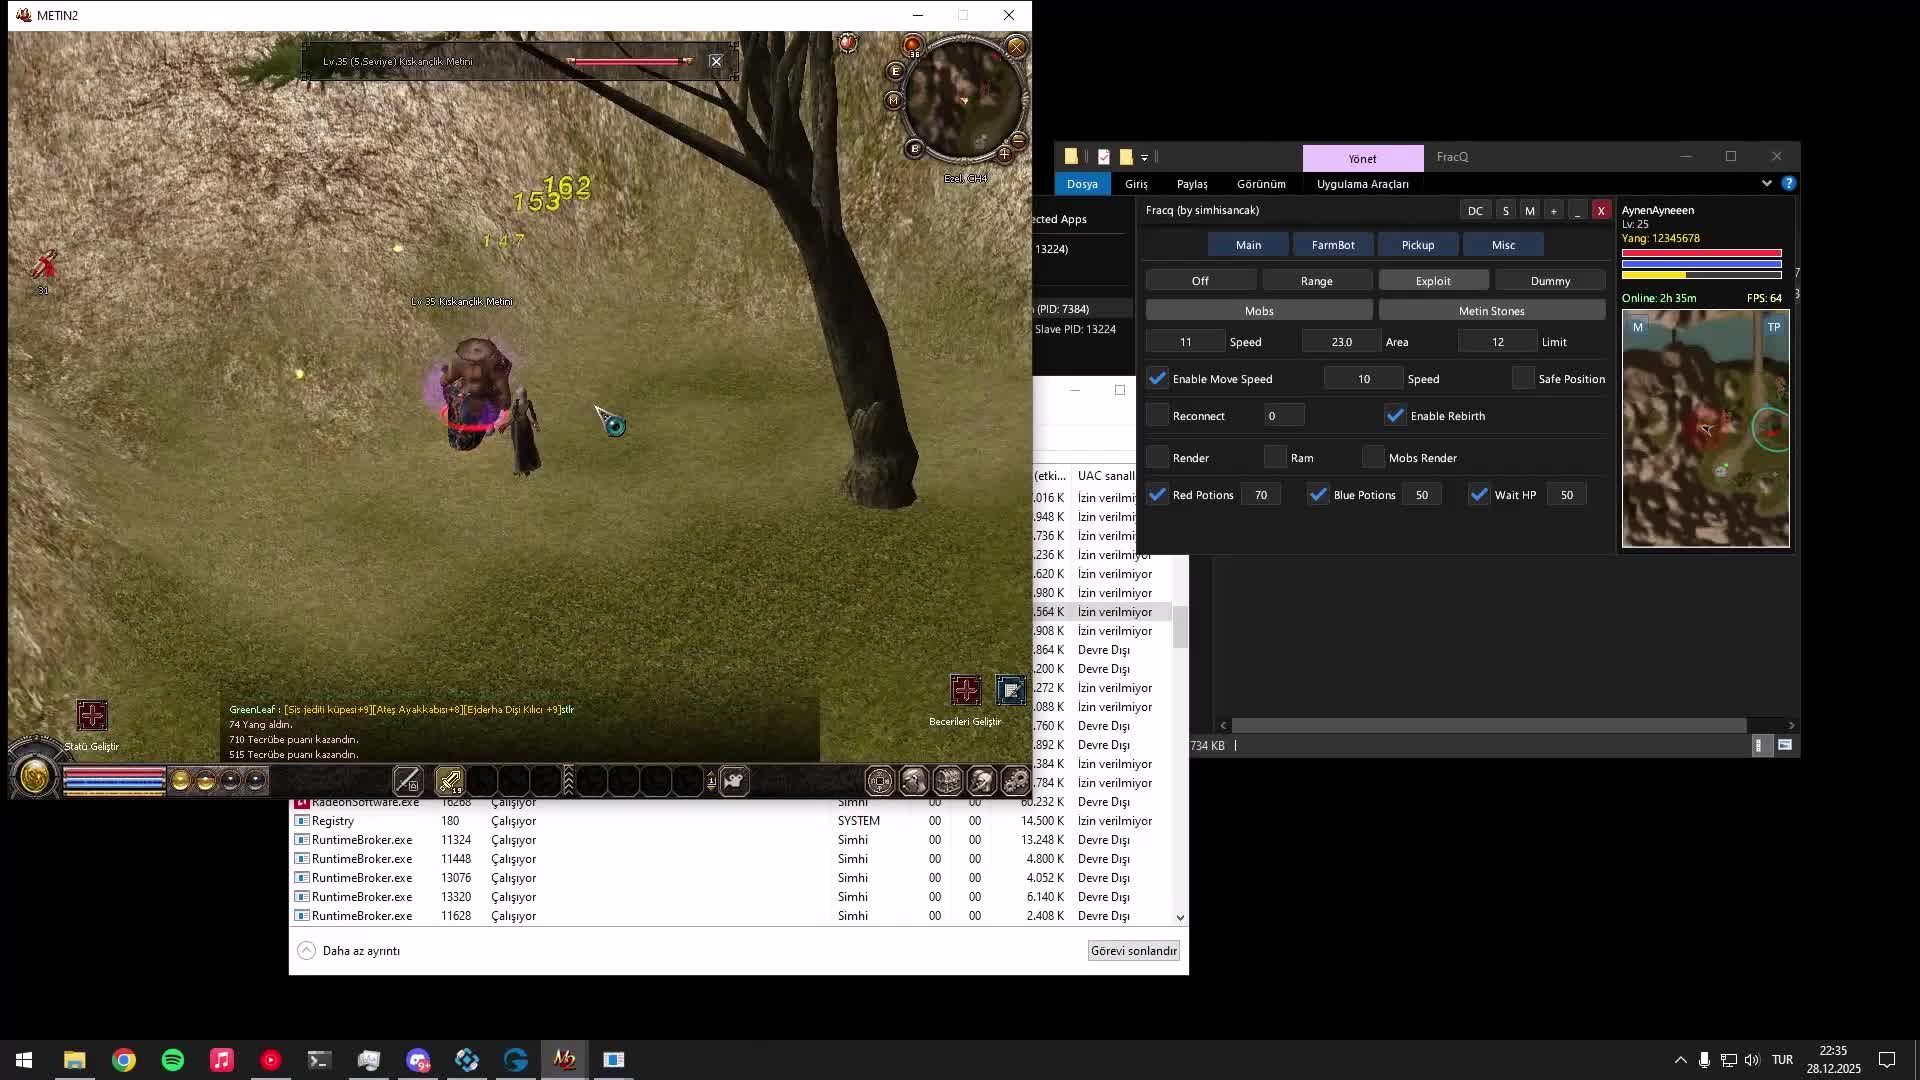
Task: Toggle the Red Potions checkbox
Action: pos(1158,495)
